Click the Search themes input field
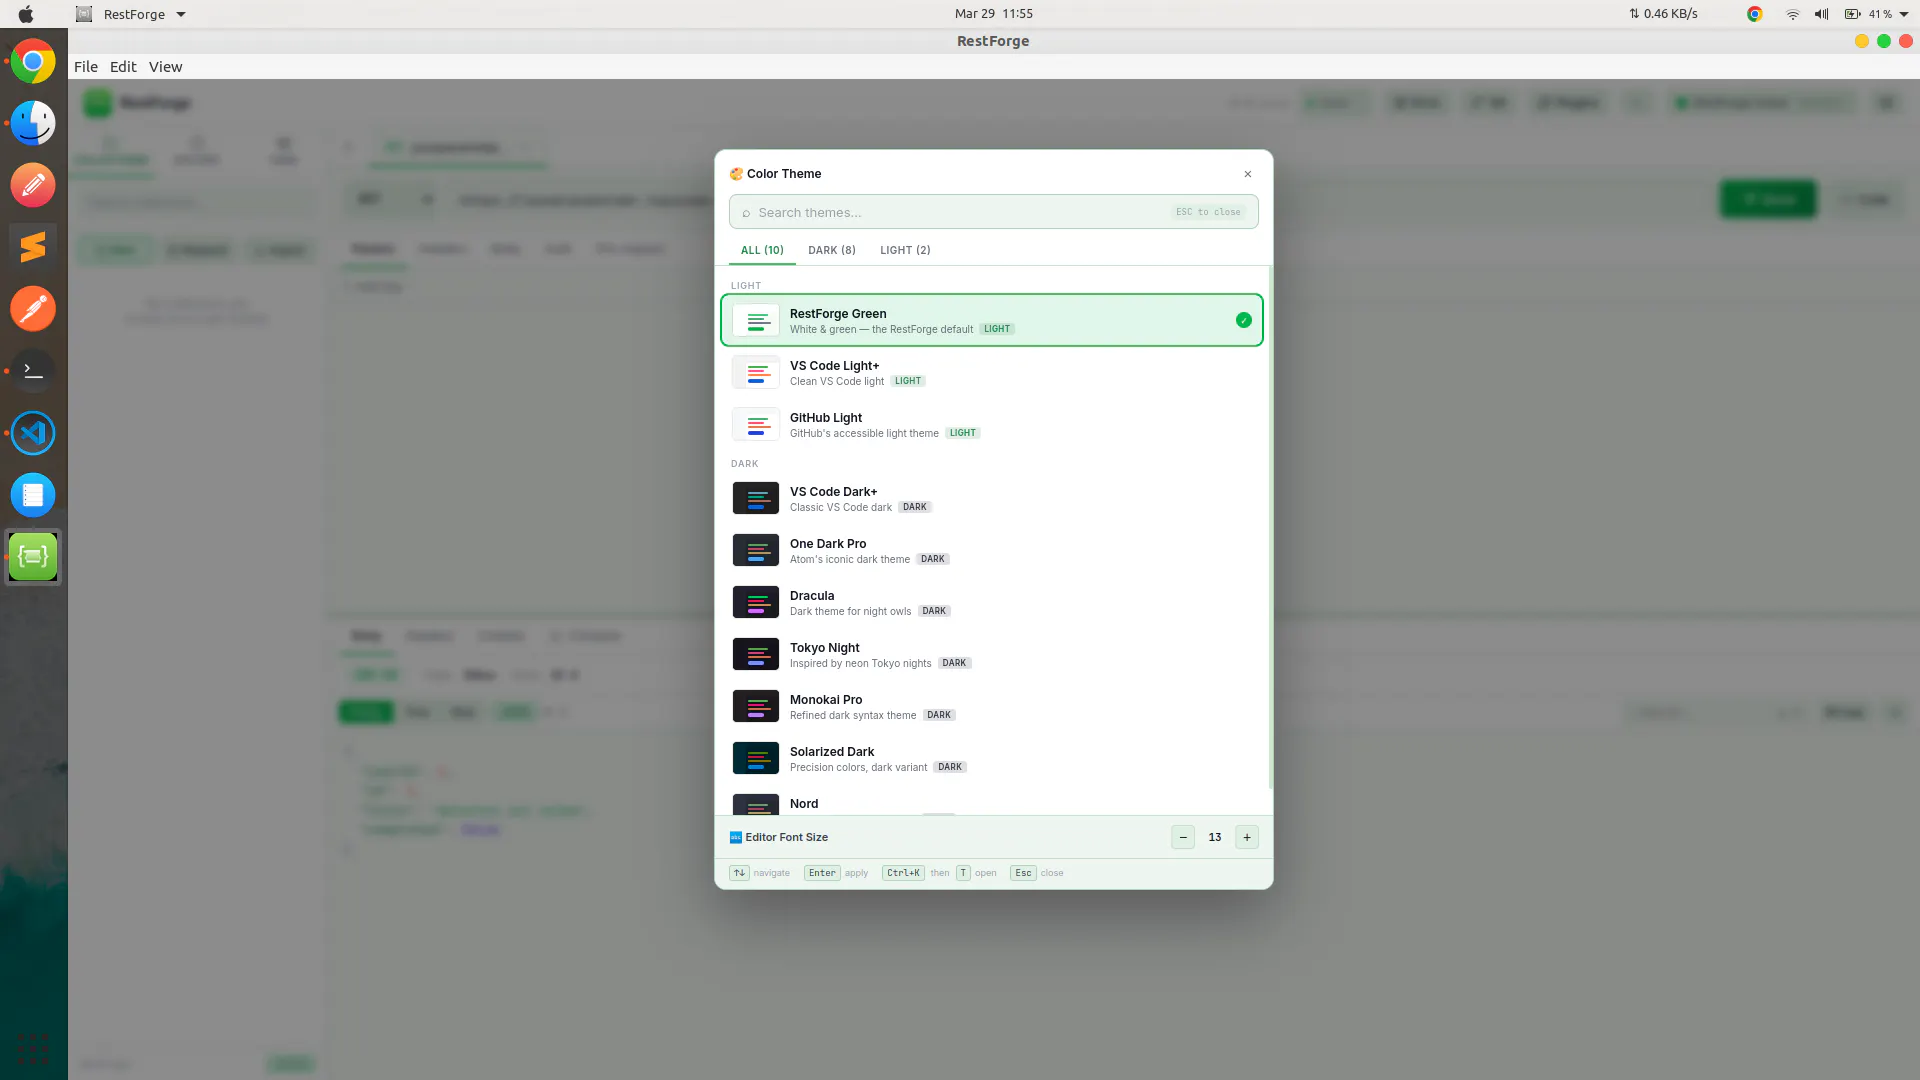The width and height of the screenshot is (1920, 1080). (994, 212)
